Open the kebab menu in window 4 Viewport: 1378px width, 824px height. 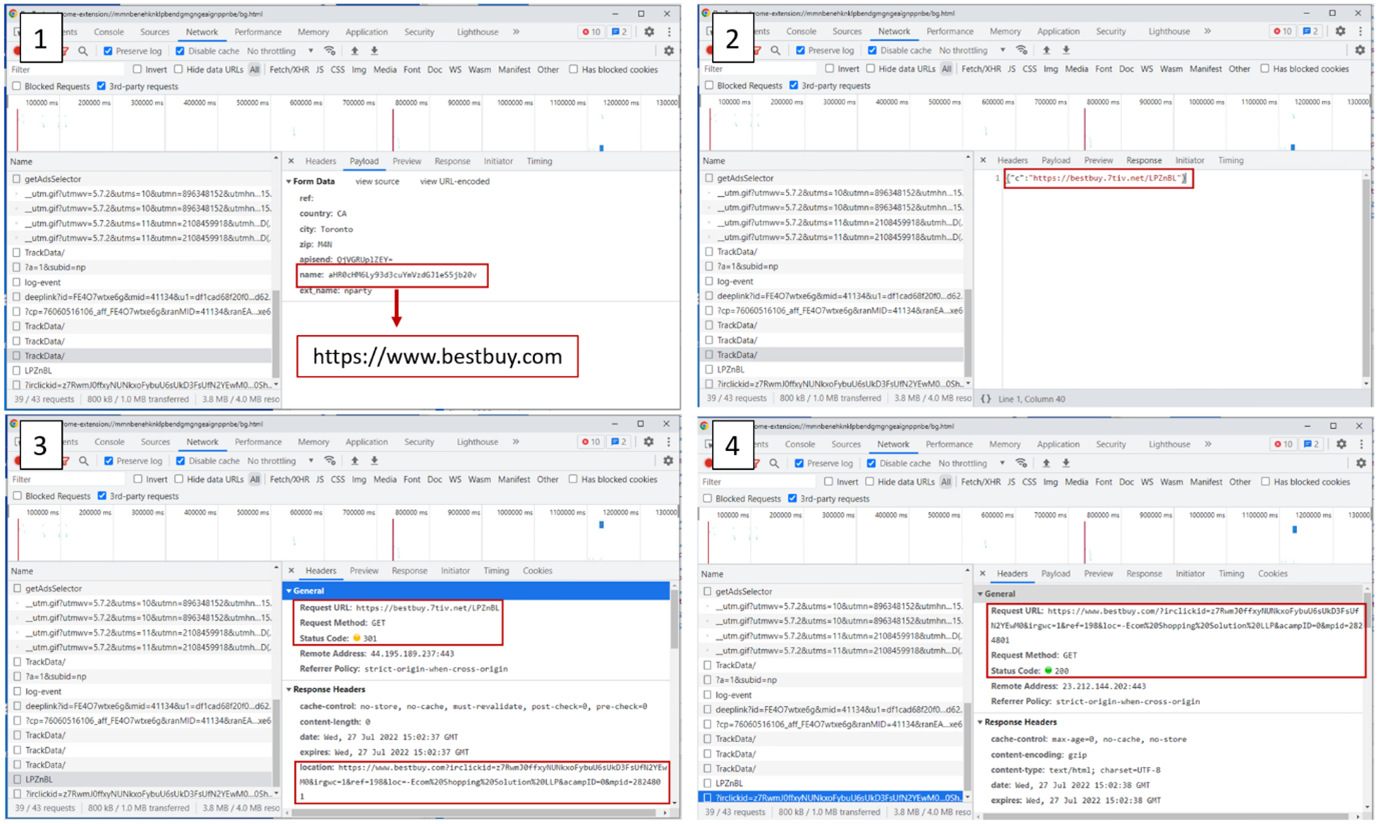click(1360, 444)
